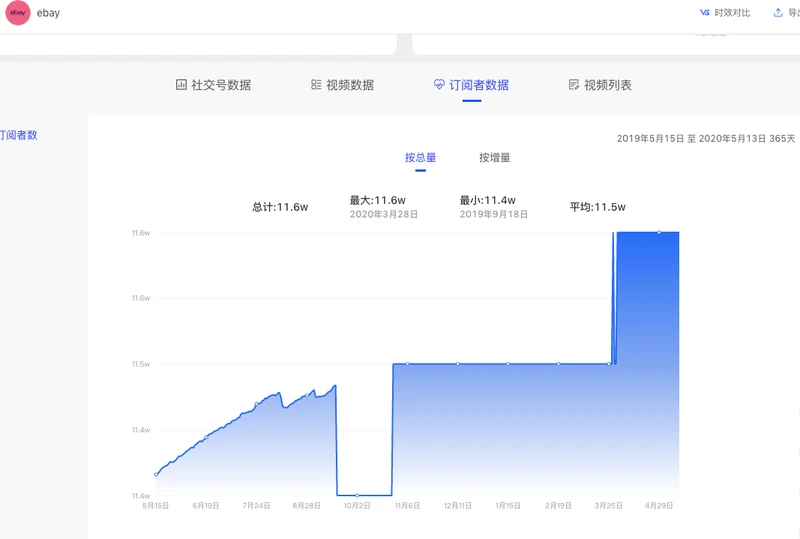Open the 视频列表 tab
Screen dimensions: 800x539
pyautogui.click(x=608, y=85)
